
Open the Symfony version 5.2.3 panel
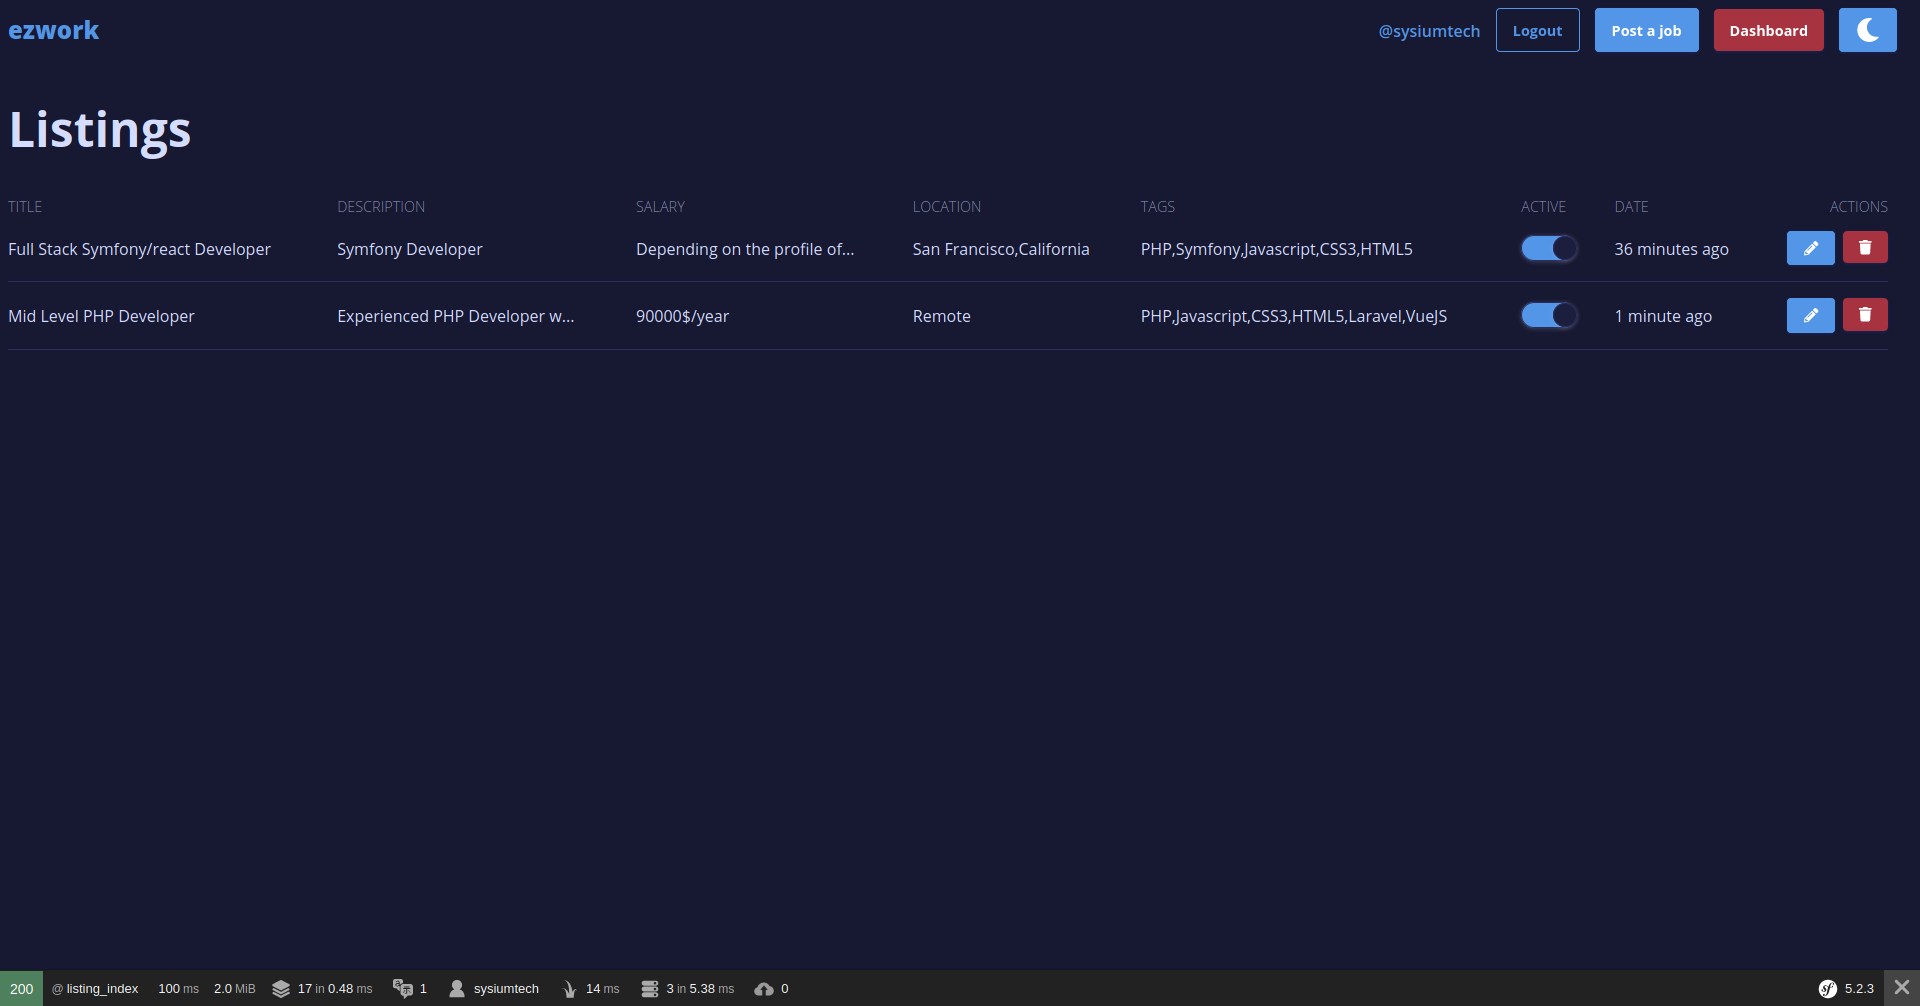[x=1847, y=988]
